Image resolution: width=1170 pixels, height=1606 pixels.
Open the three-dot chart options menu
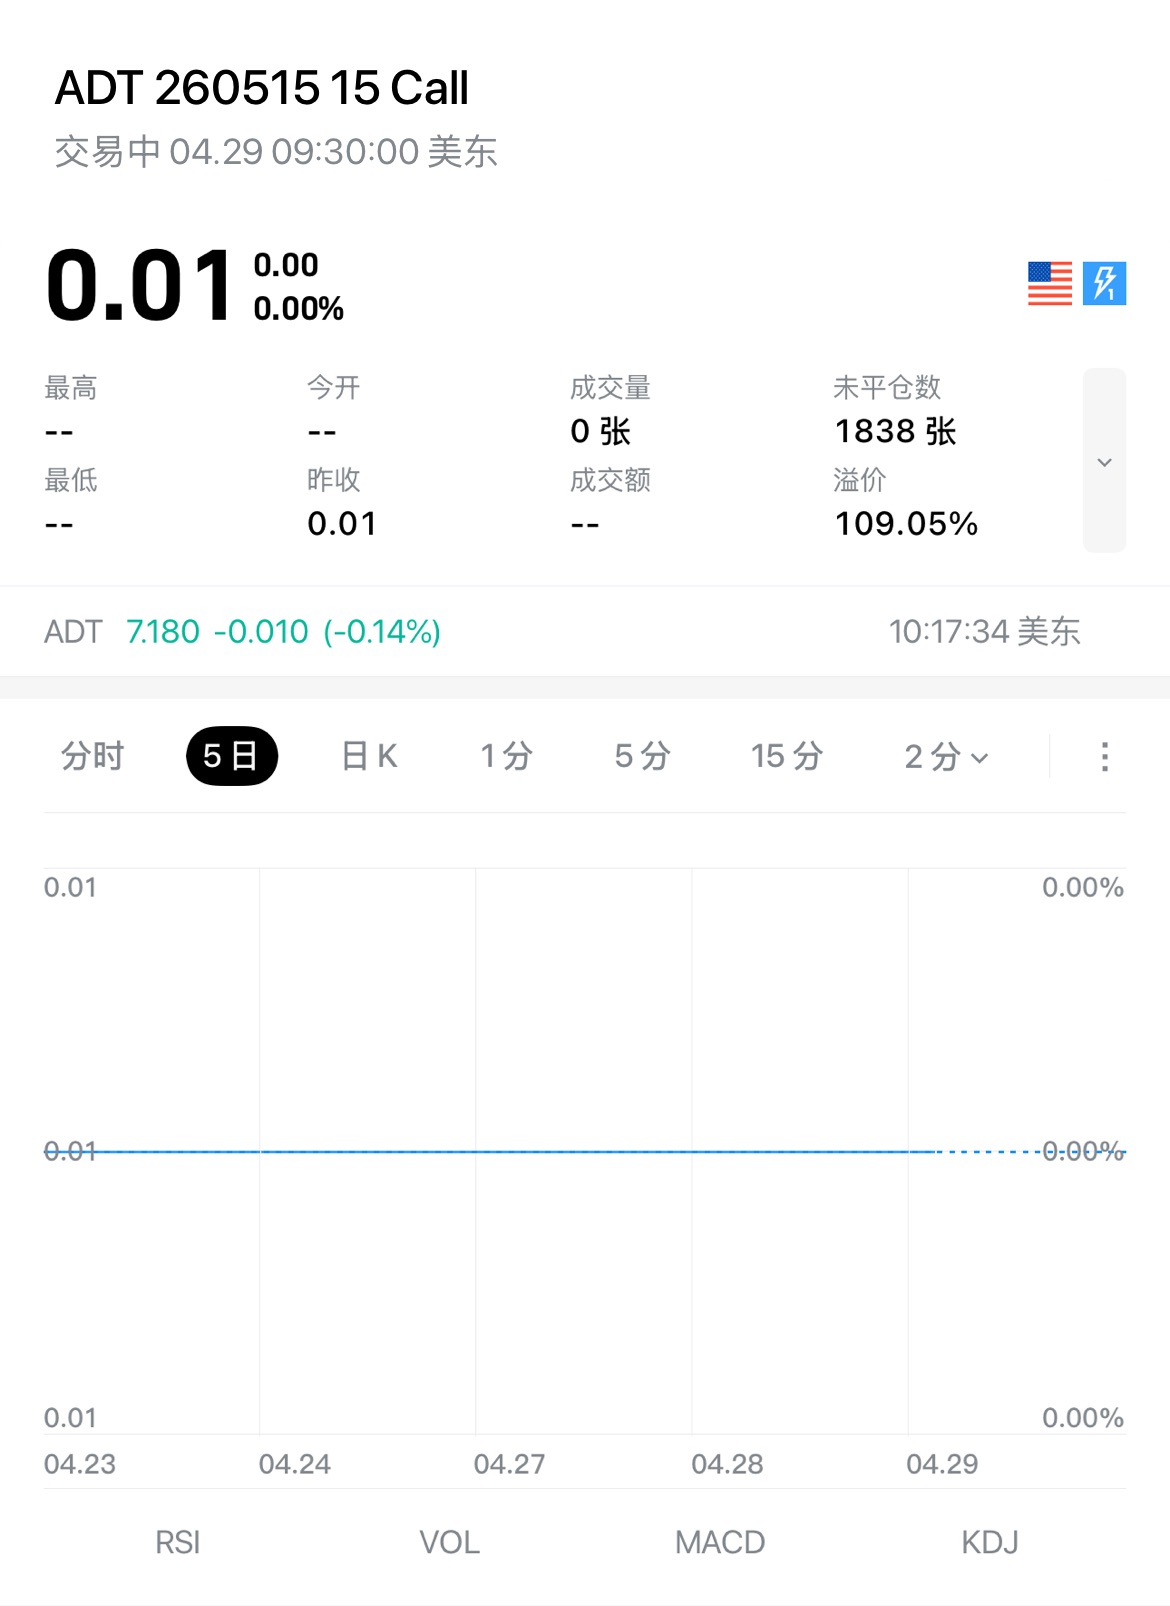tap(1104, 756)
